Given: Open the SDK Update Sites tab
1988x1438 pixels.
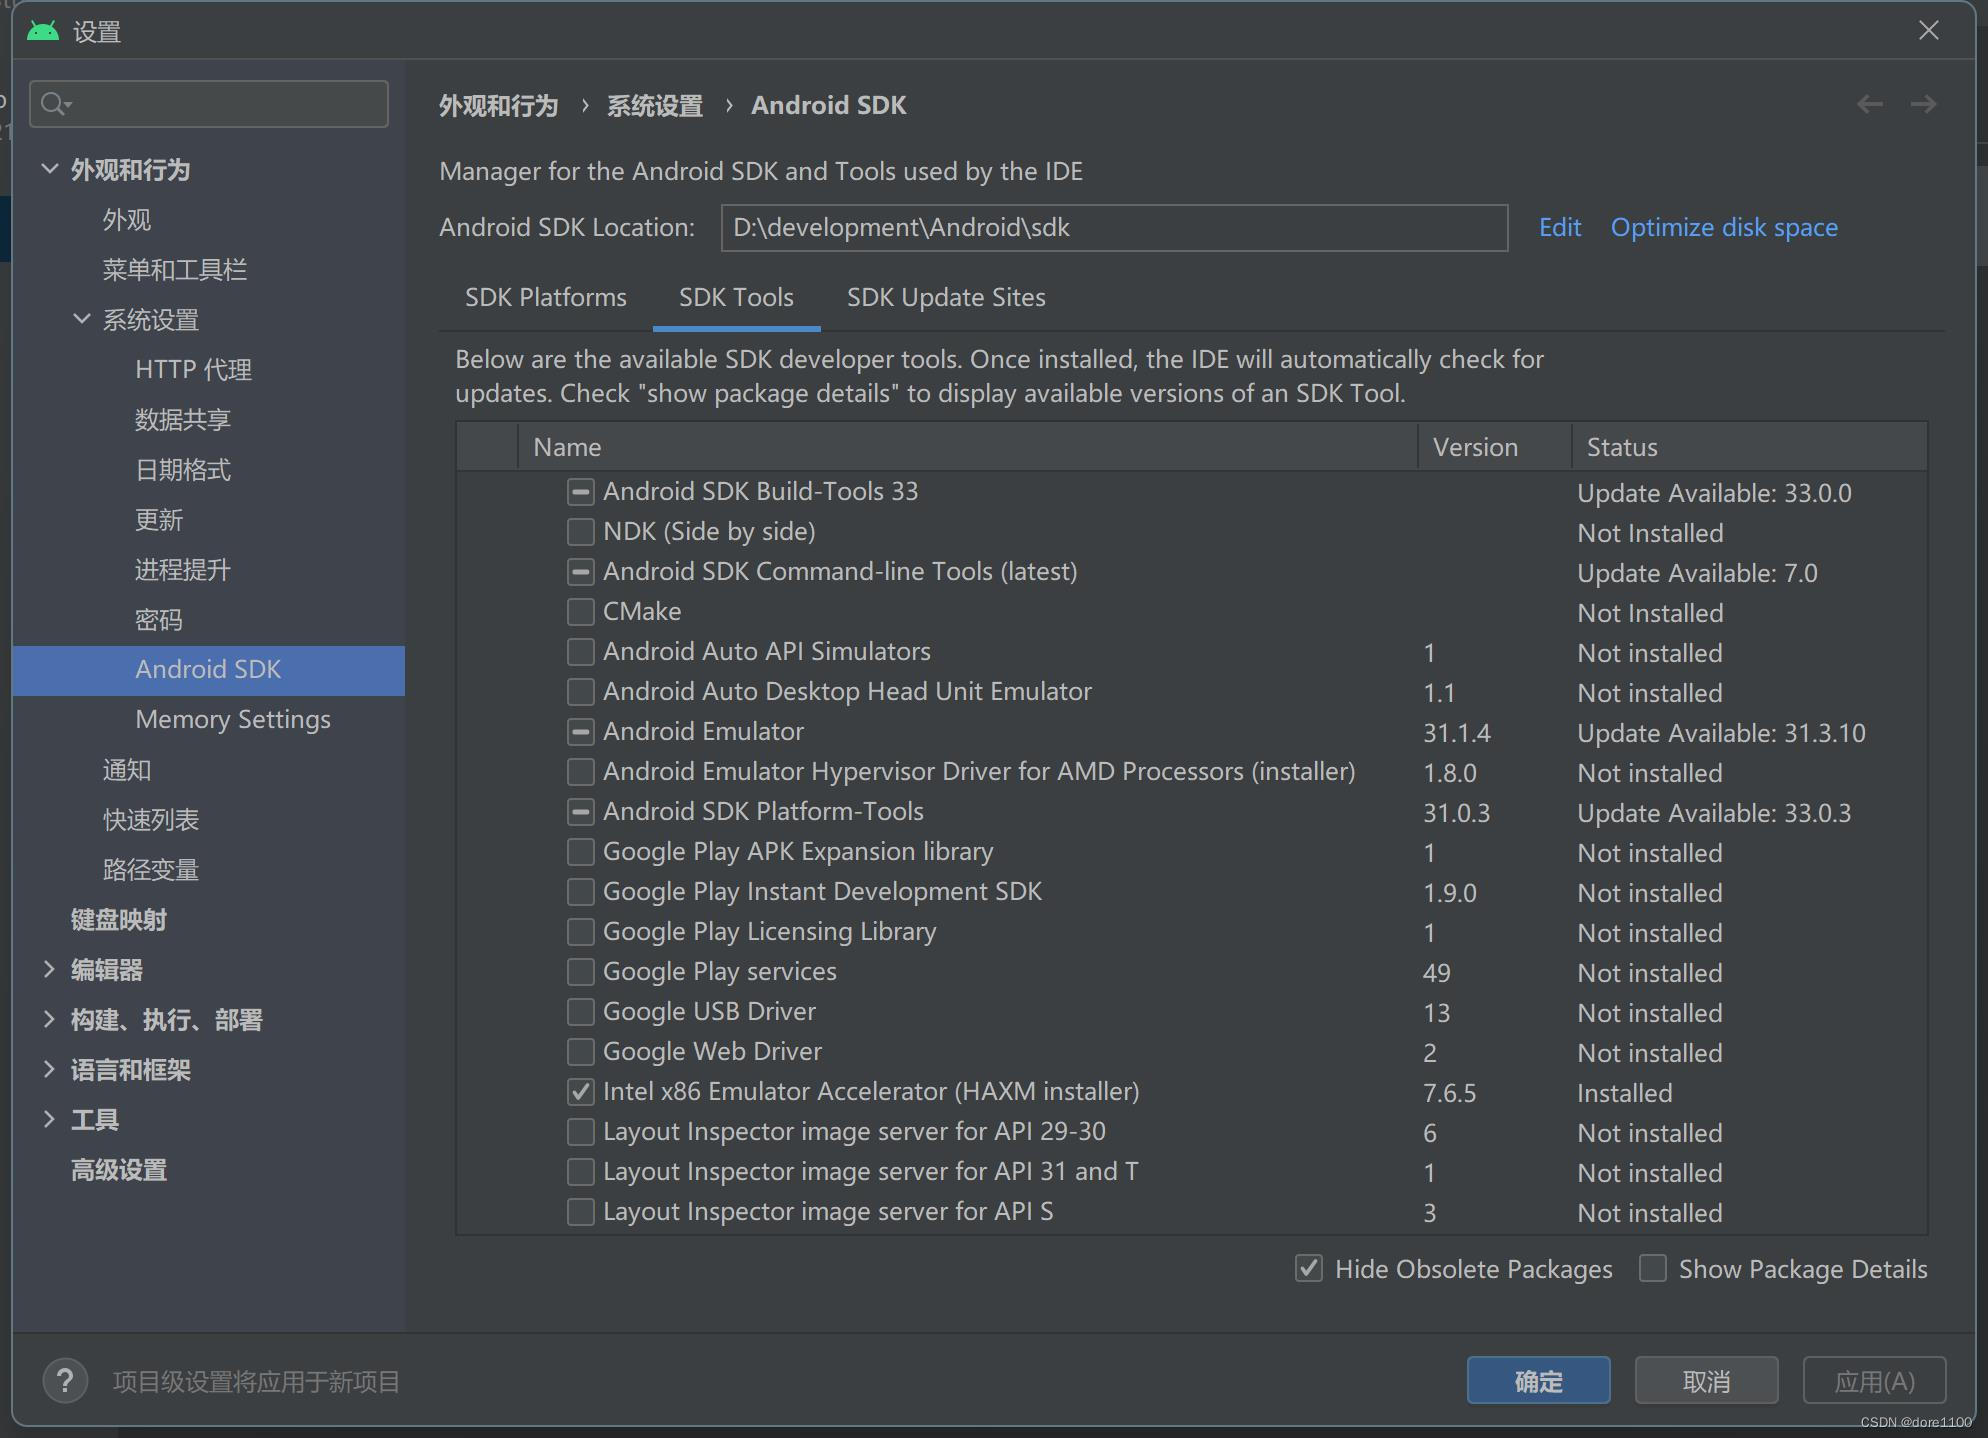Looking at the screenshot, I should pyautogui.click(x=945, y=298).
